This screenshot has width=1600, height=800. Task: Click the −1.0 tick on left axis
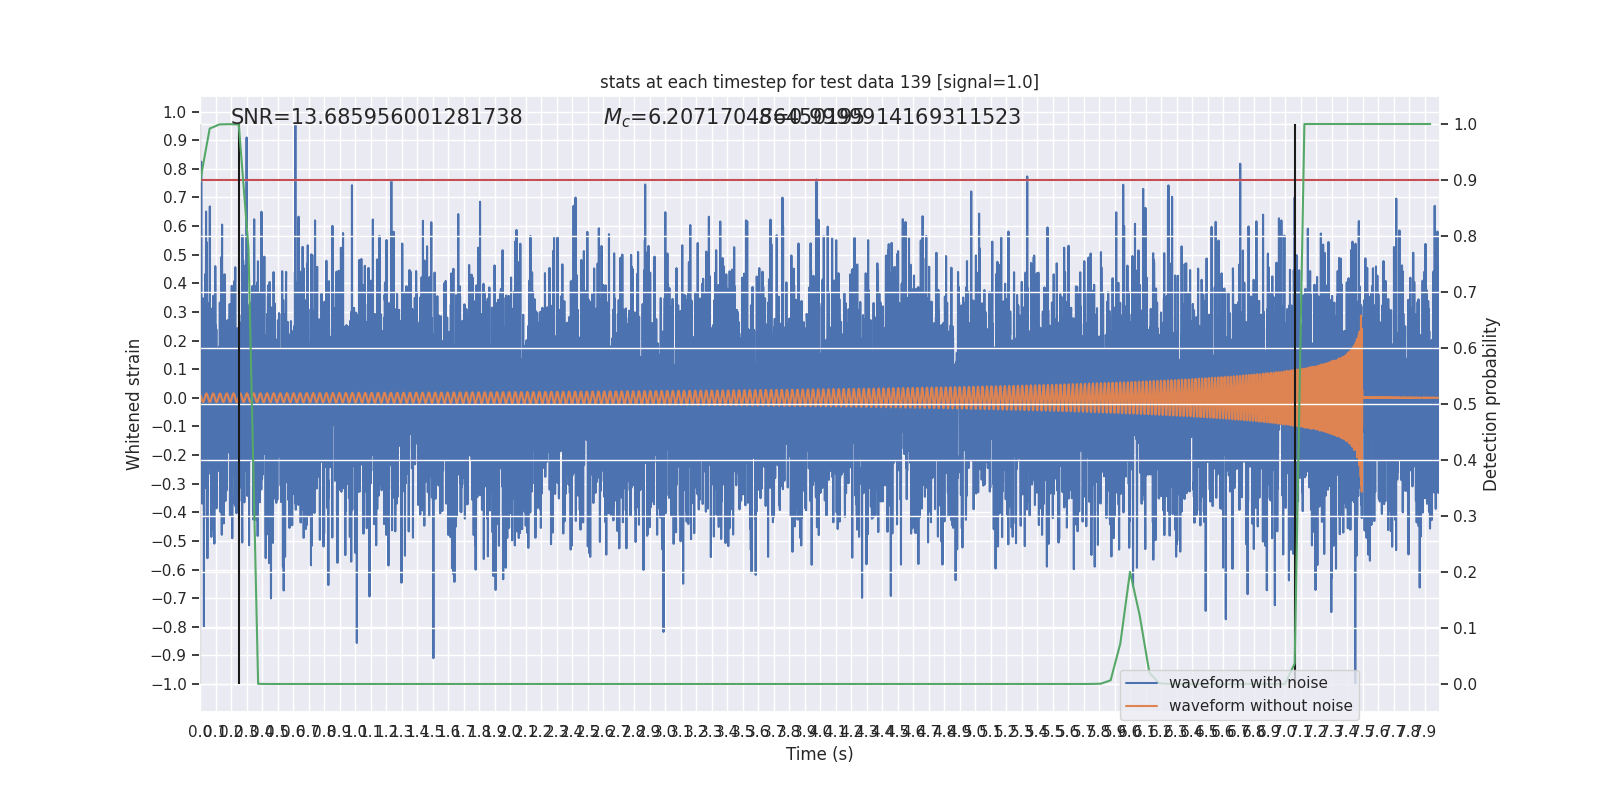[170, 684]
